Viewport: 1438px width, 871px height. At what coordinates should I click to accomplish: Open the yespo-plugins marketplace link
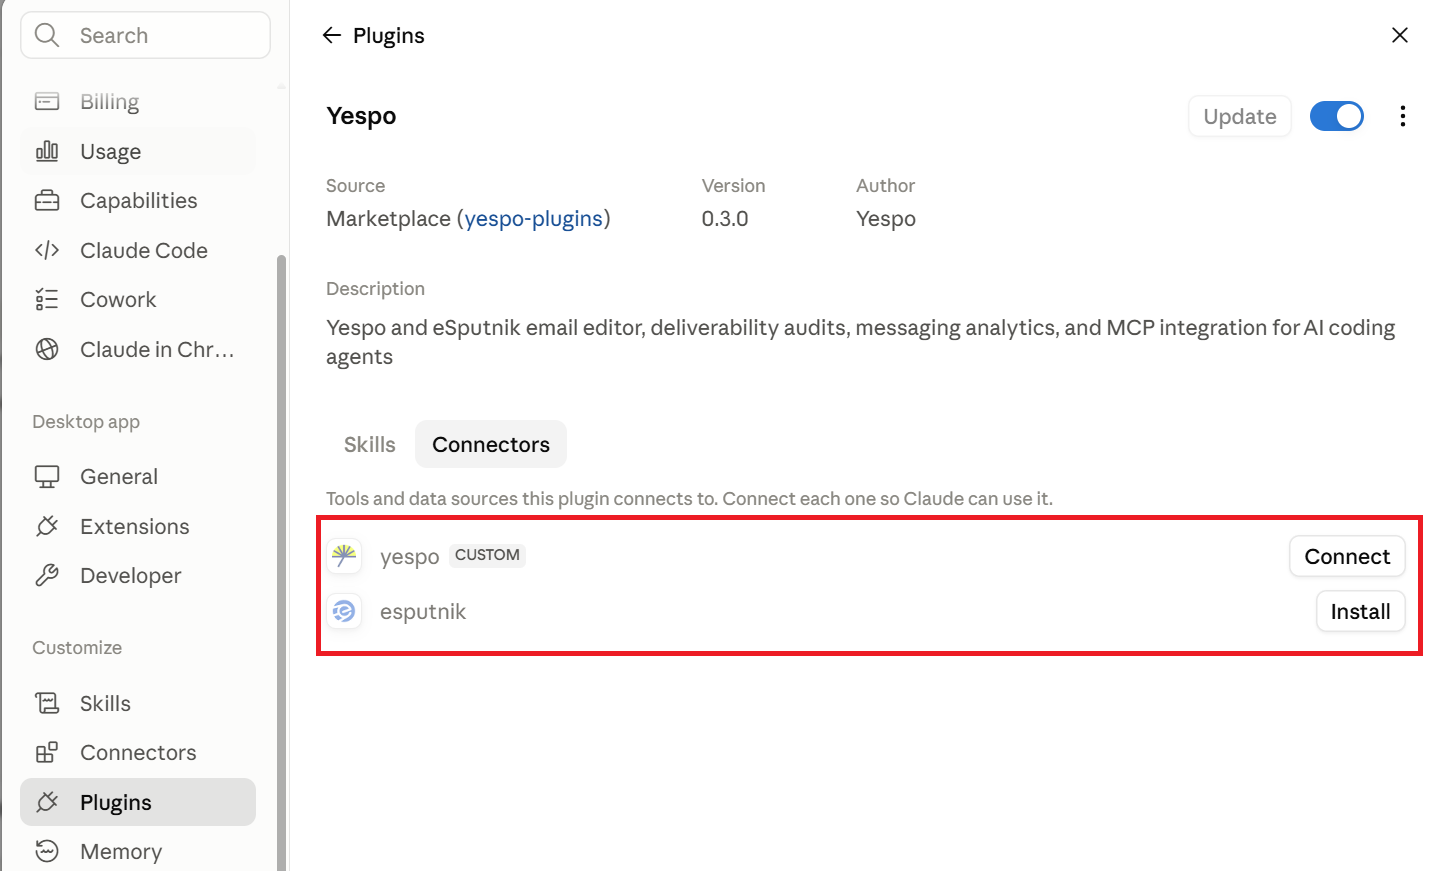click(533, 218)
